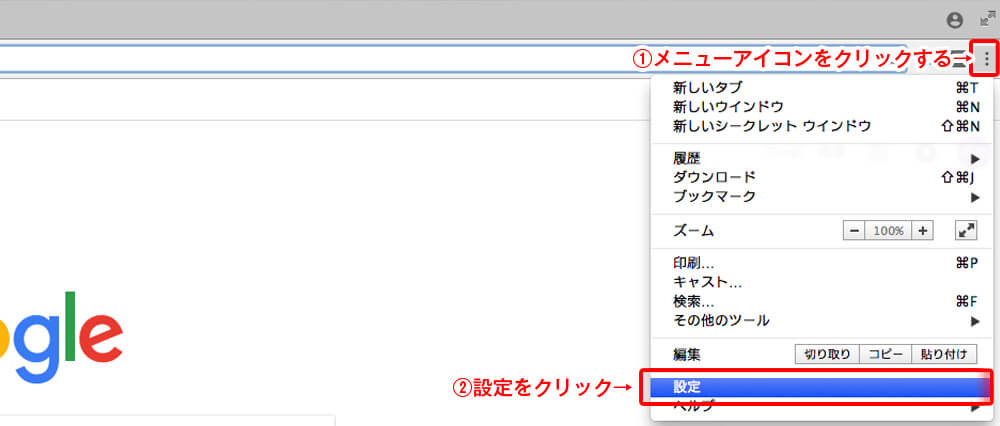Toggle fullscreen icon beside zoom controls
Screen dimensions: 1000x426
966,231
